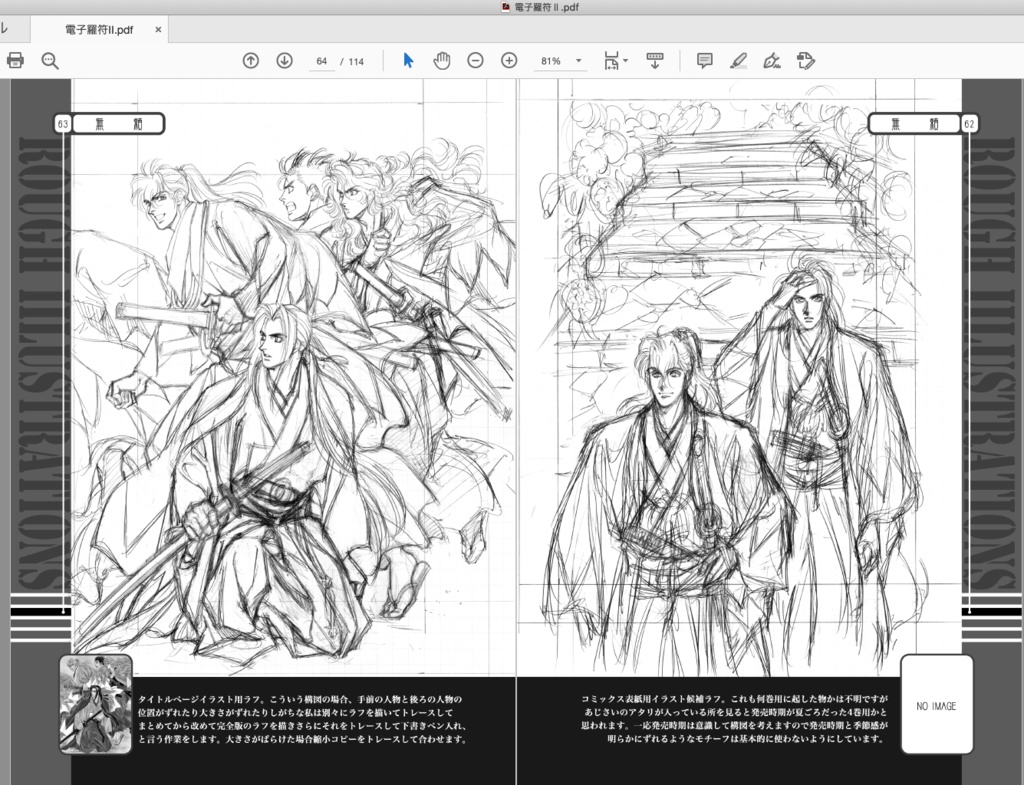Open the Find text magnifier tool

point(50,61)
